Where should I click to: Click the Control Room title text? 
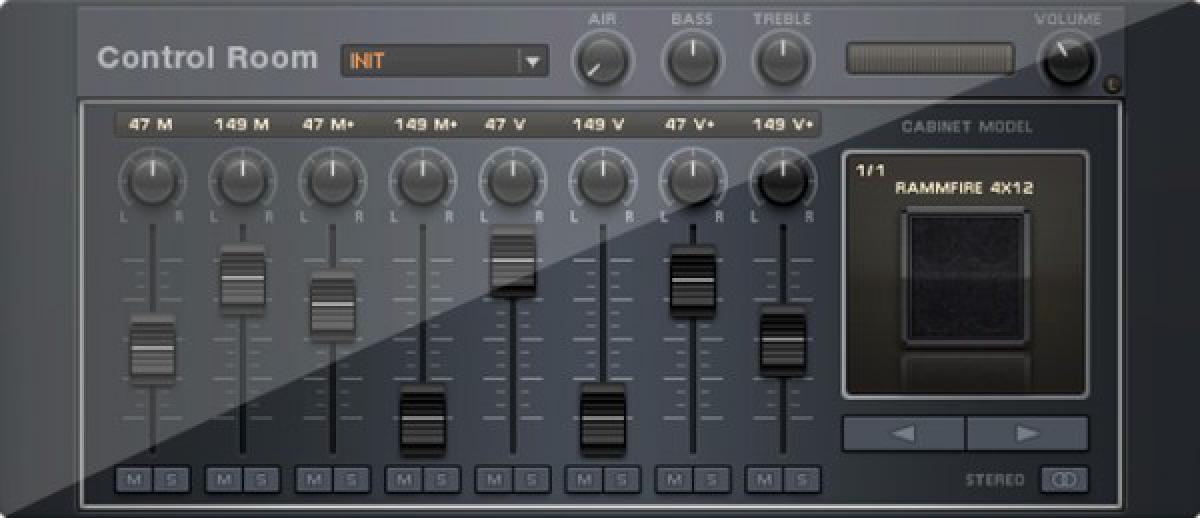click(x=207, y=58)
